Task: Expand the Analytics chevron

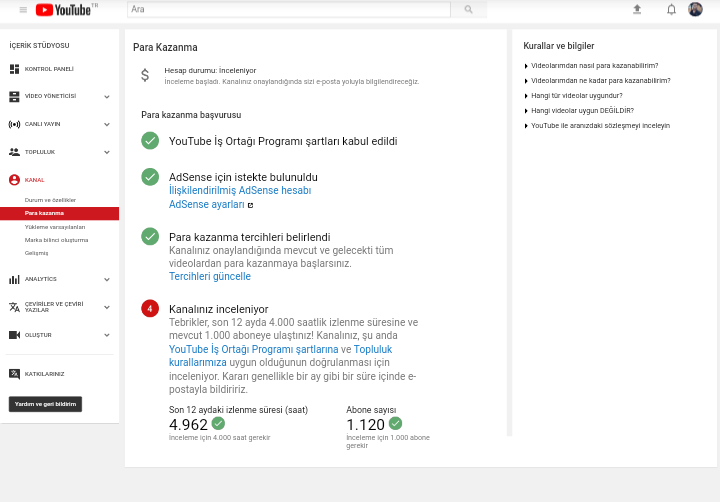Action: click(107, 279)
